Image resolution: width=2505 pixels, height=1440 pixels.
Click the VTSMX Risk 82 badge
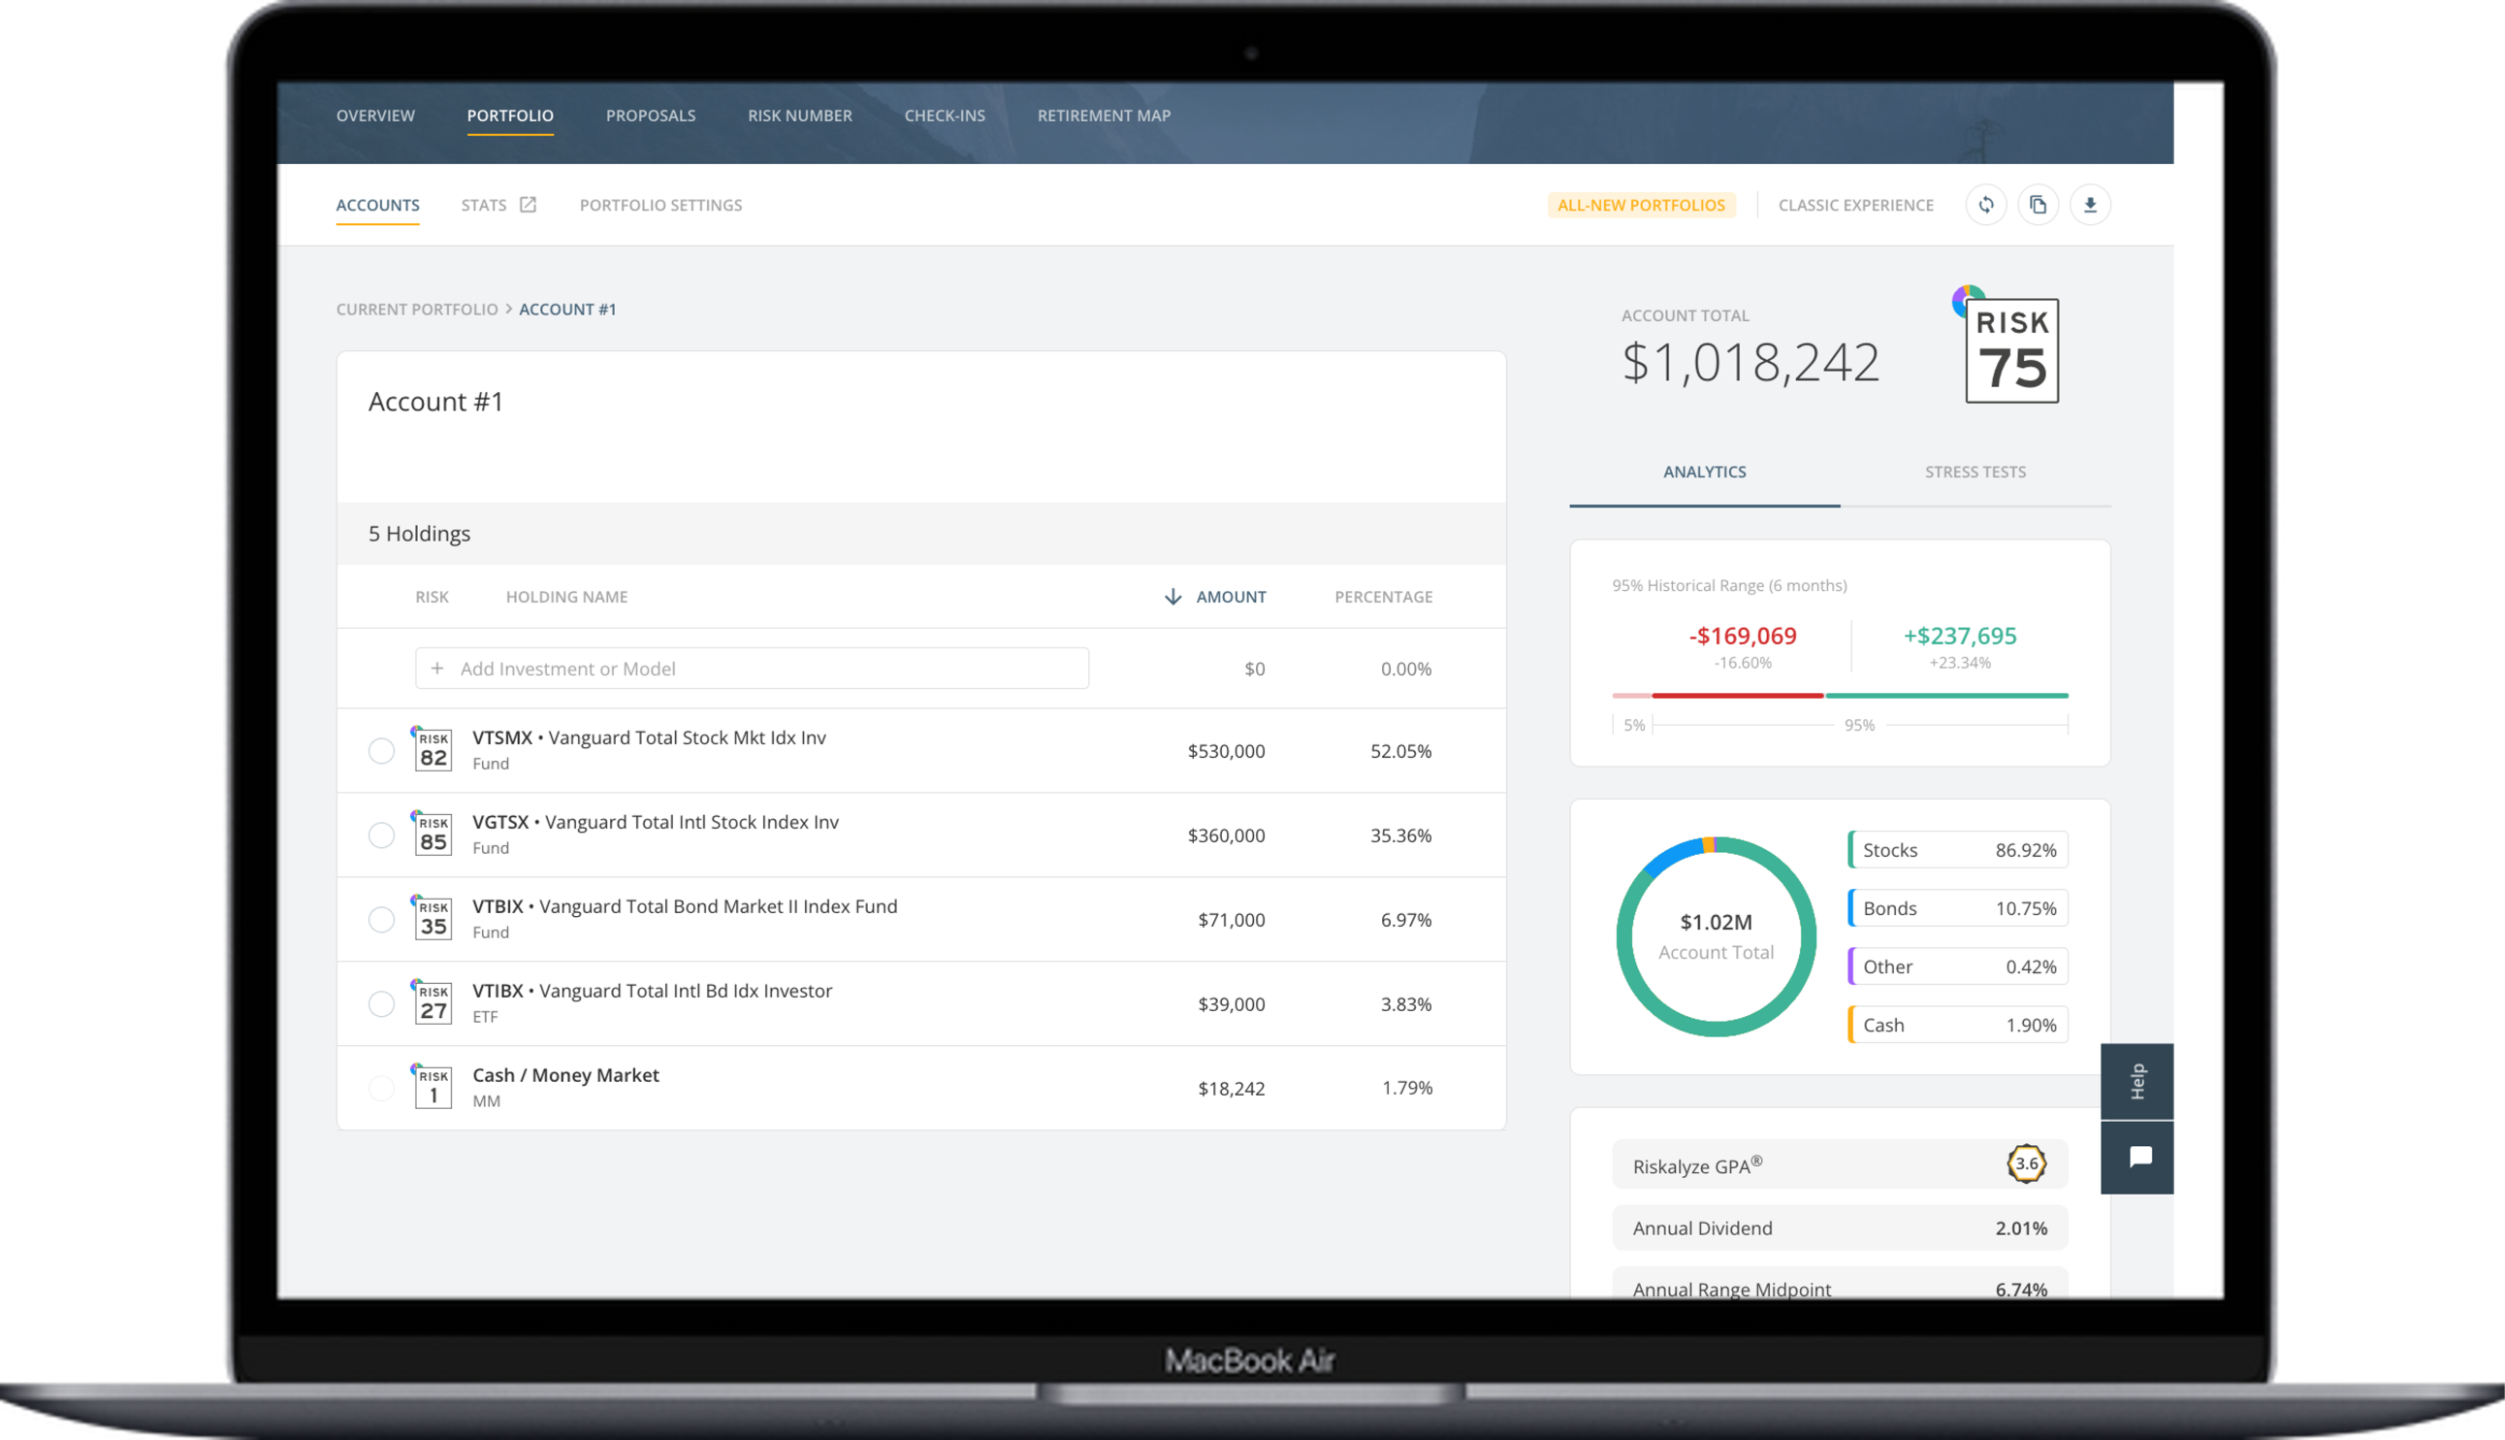(433, 750)
